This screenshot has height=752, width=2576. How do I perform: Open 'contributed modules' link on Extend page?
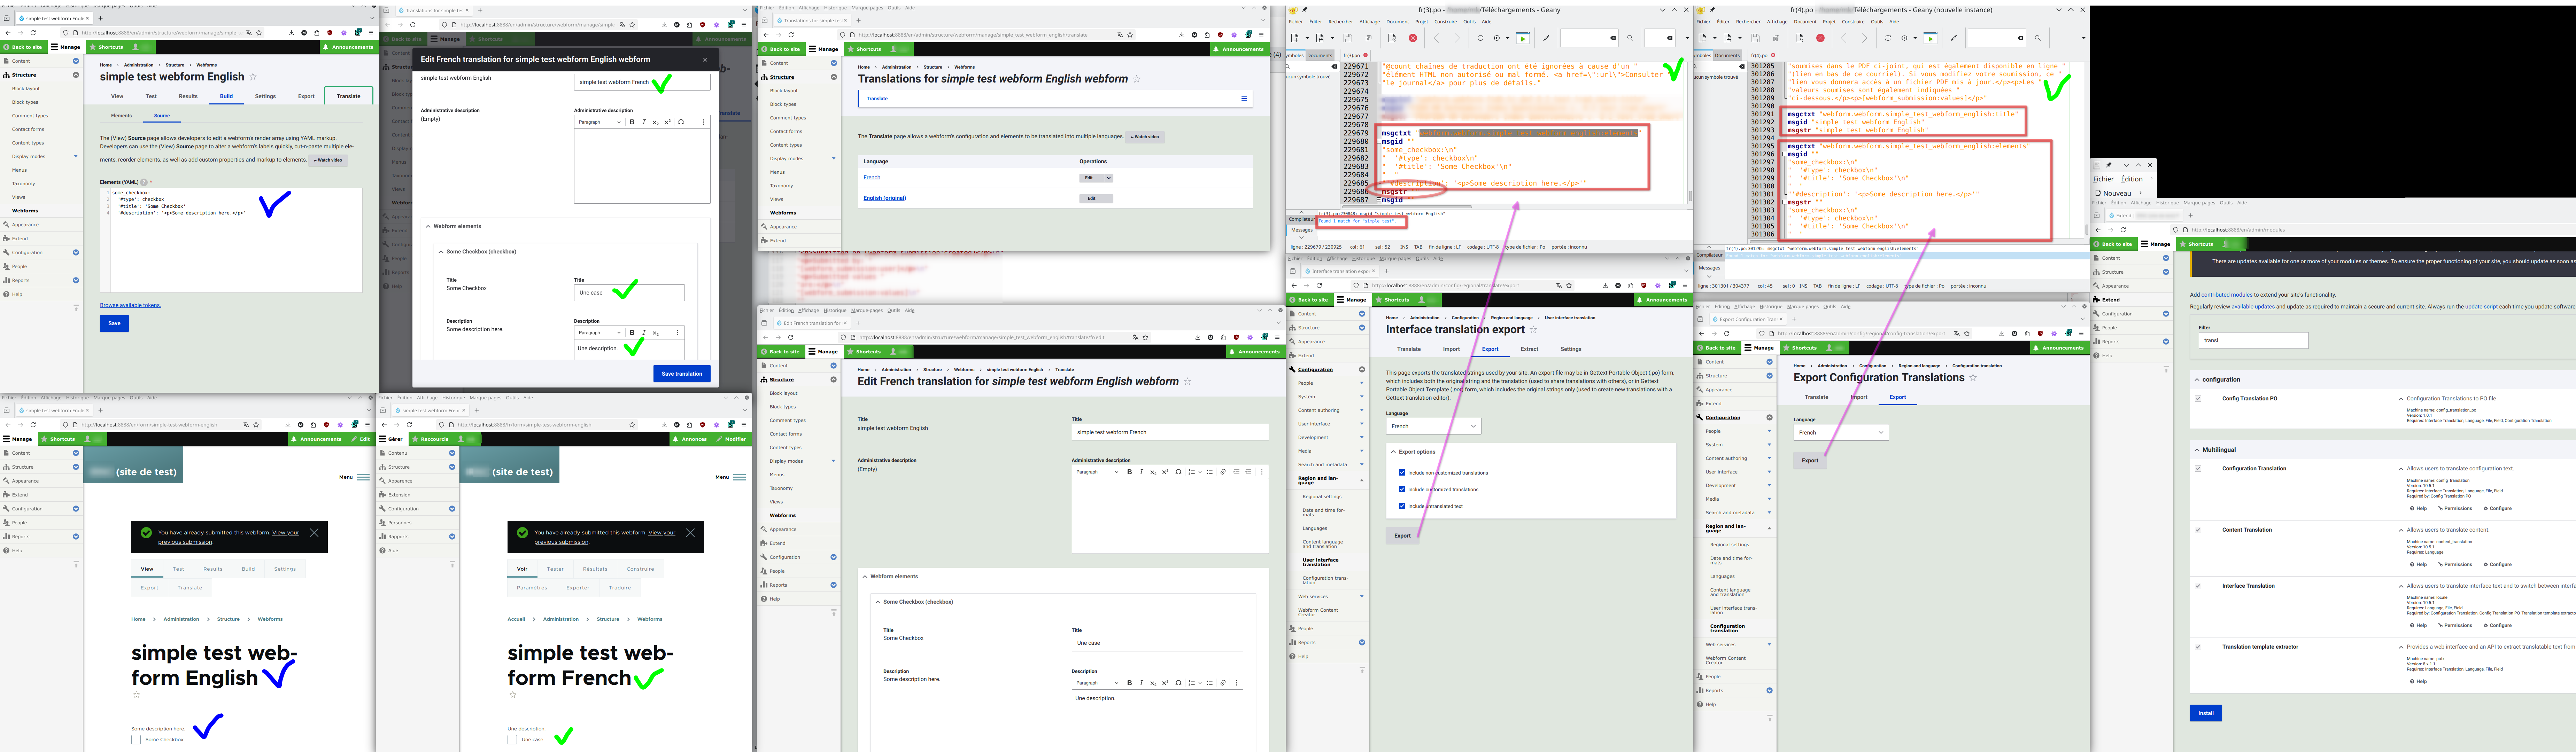point(2227,295)
